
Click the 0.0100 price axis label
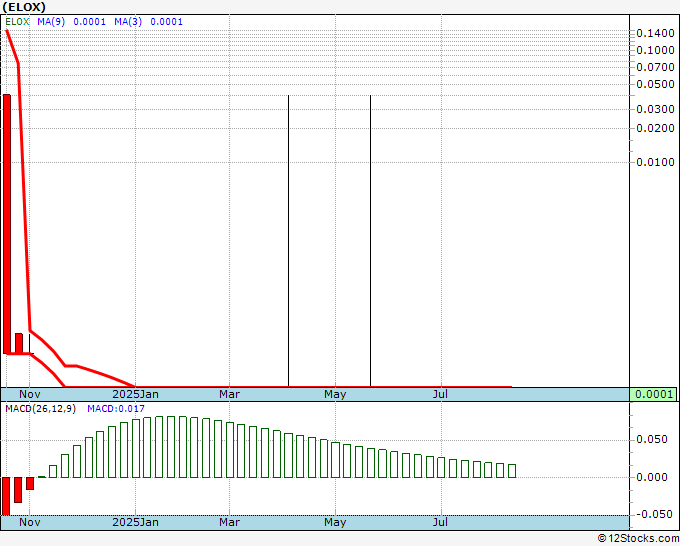tap(654, 162)
